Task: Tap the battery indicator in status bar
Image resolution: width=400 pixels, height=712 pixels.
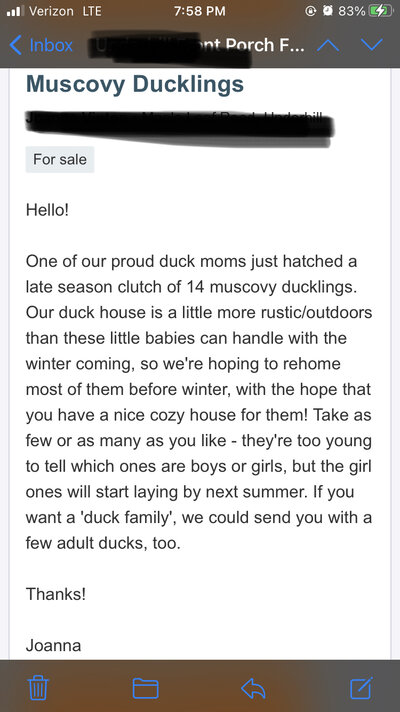Action: point(380,11)
